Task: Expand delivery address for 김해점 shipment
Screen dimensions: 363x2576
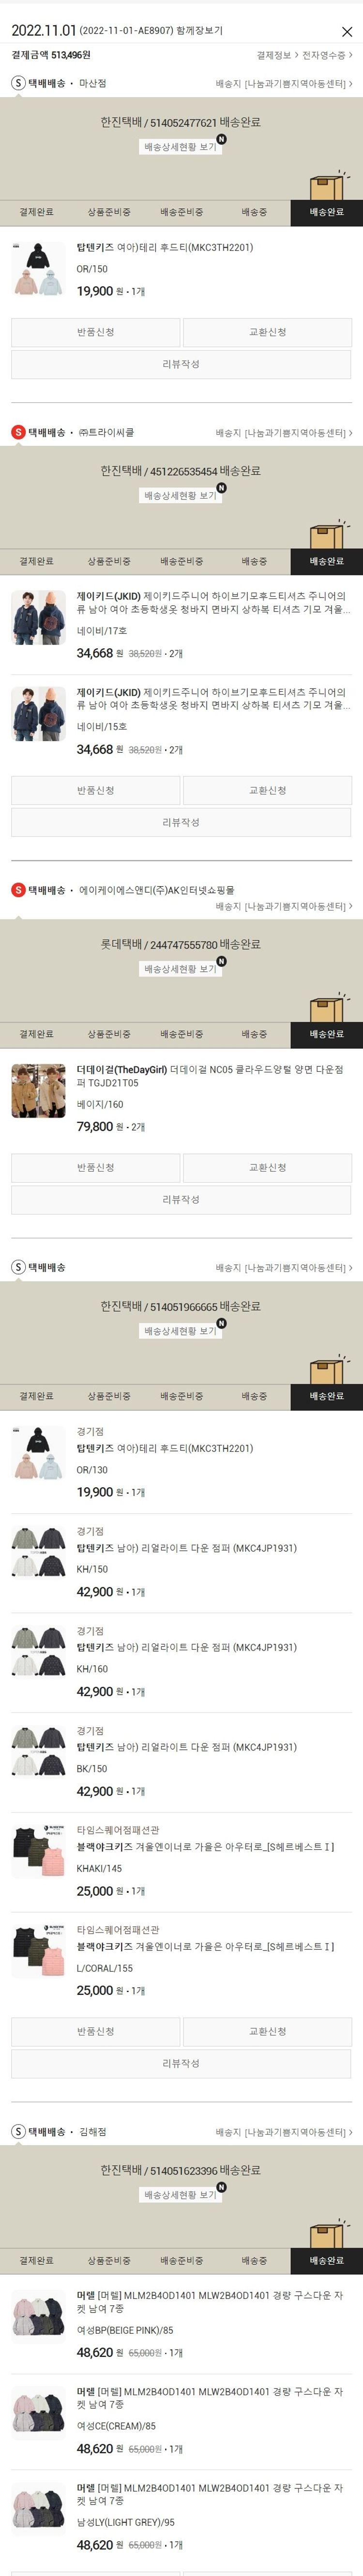Action: (x=284, y=2132)
